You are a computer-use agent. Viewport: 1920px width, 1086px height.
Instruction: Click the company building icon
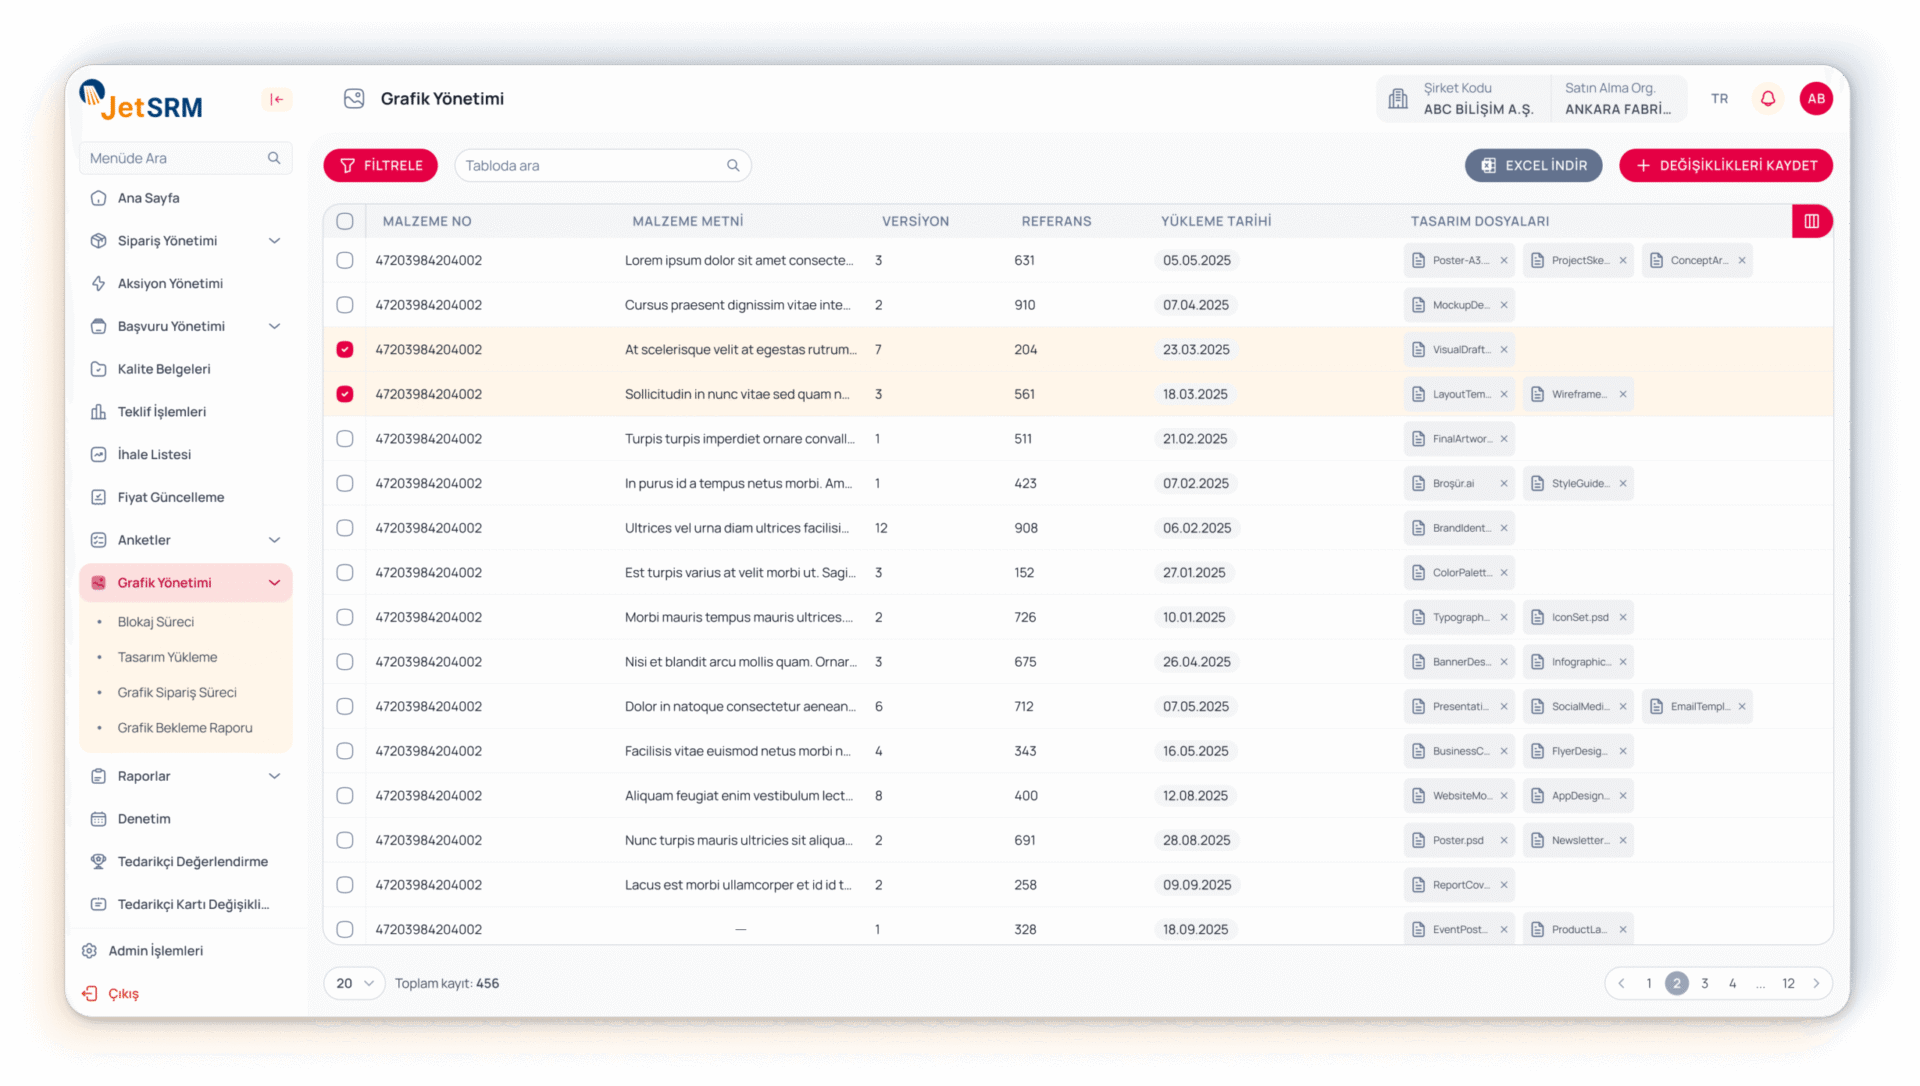click(1398, 98)
